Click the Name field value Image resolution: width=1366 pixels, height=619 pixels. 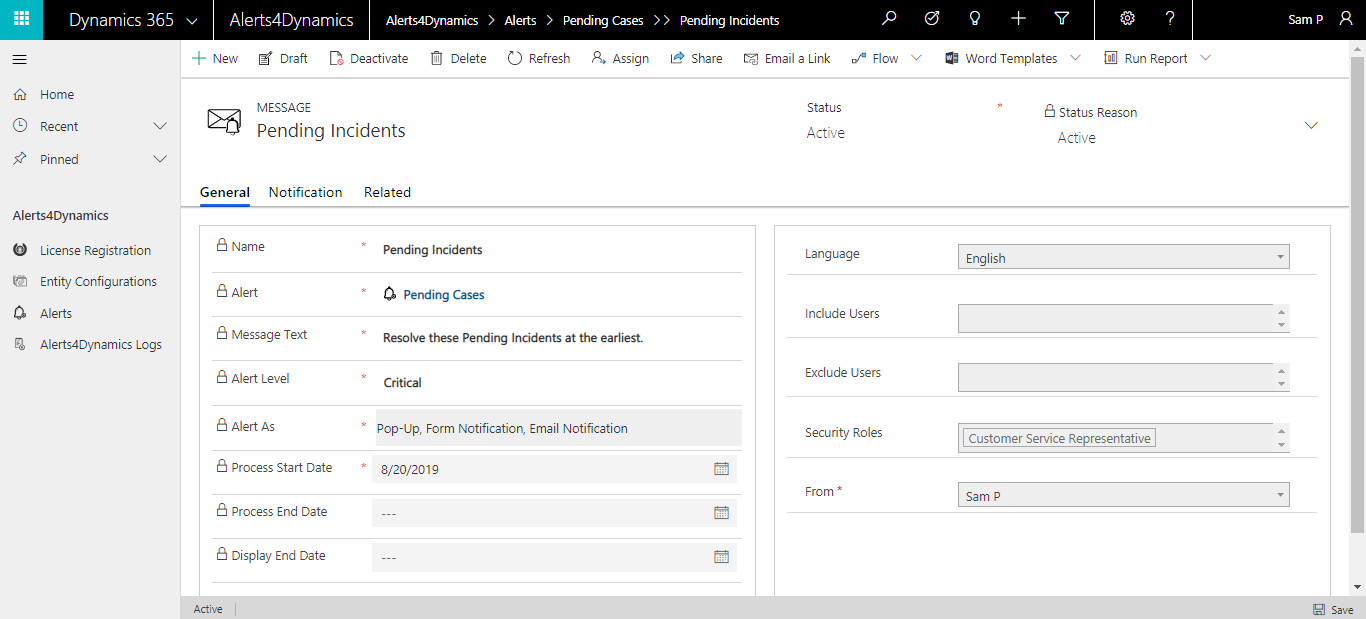432,249
